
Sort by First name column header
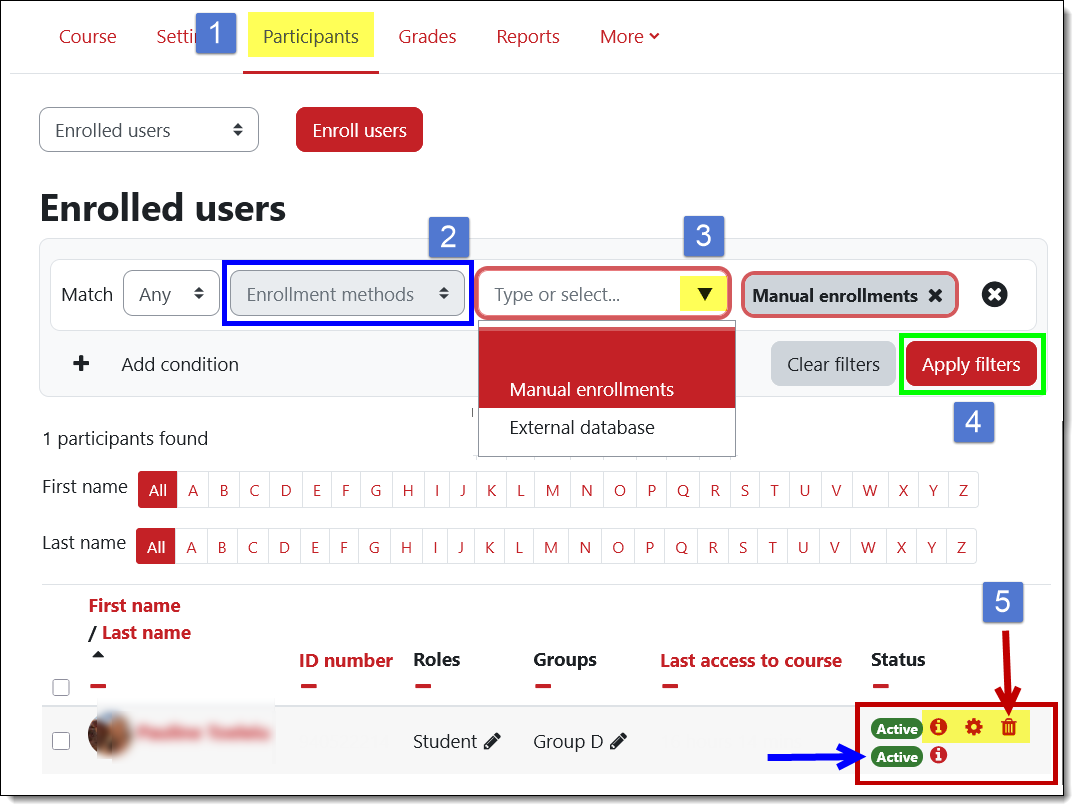(134, 605)
